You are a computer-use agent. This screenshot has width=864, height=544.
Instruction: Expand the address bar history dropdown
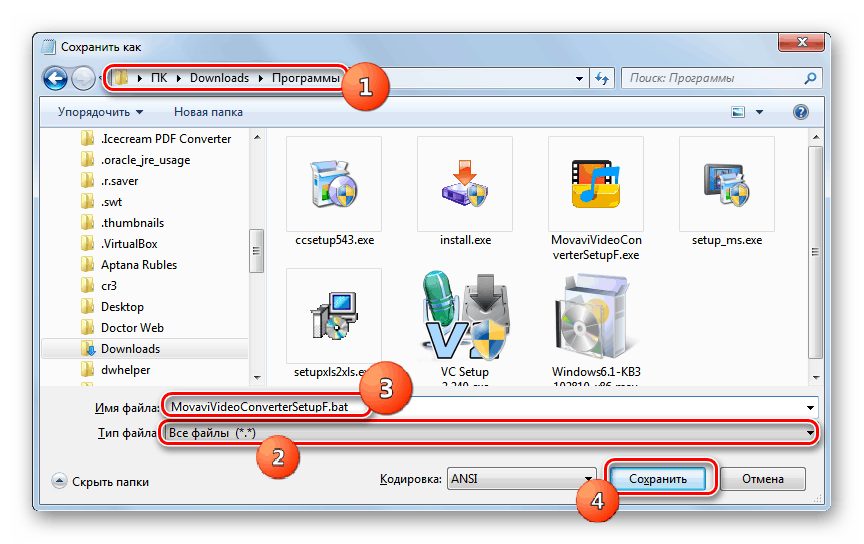tap(579, 79)
